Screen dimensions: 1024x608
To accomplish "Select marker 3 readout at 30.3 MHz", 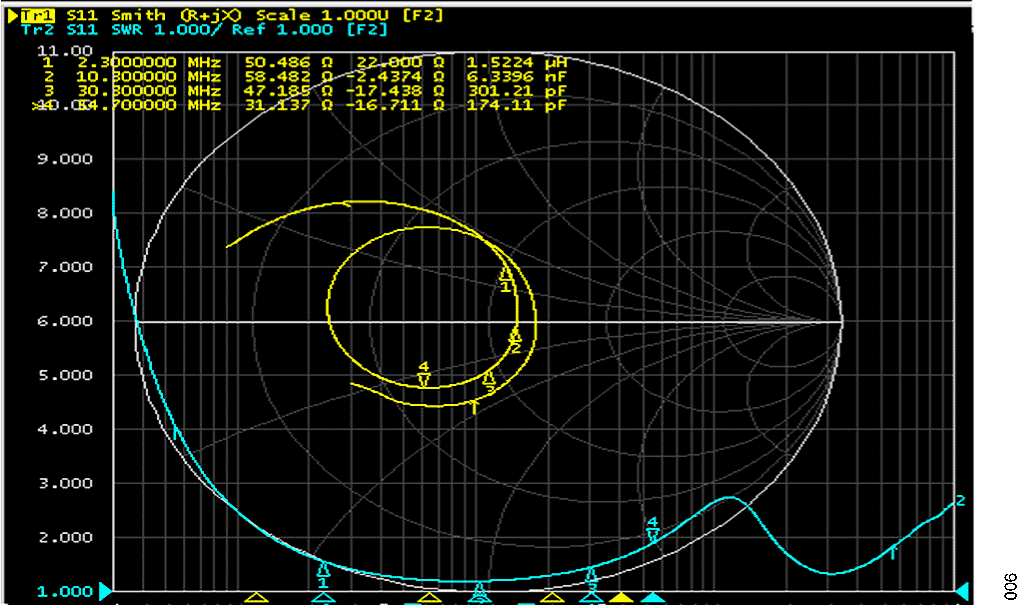I will (304, 91).
